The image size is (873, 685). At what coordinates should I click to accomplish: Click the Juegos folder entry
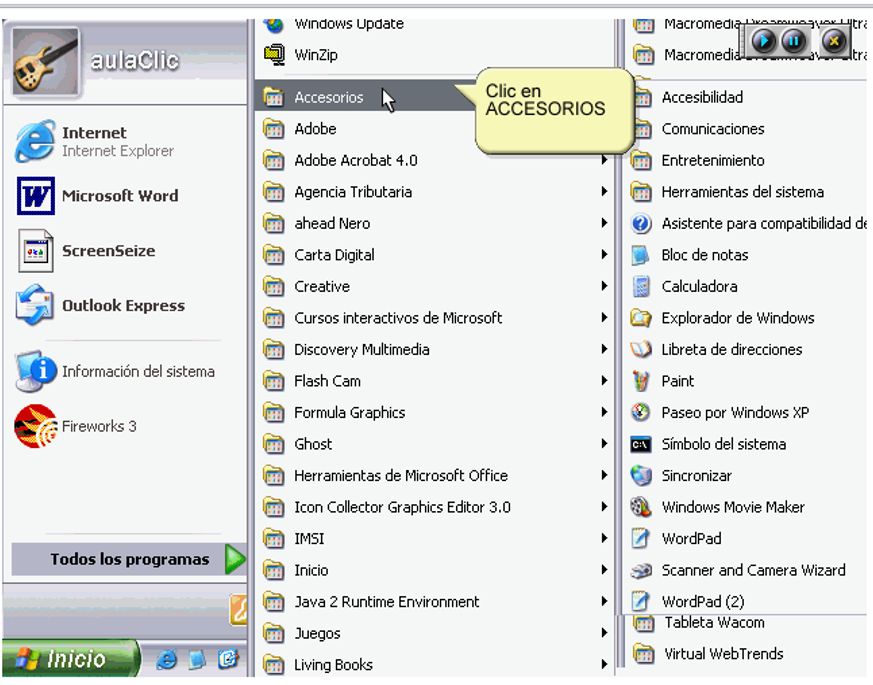[x=435, y=633]
